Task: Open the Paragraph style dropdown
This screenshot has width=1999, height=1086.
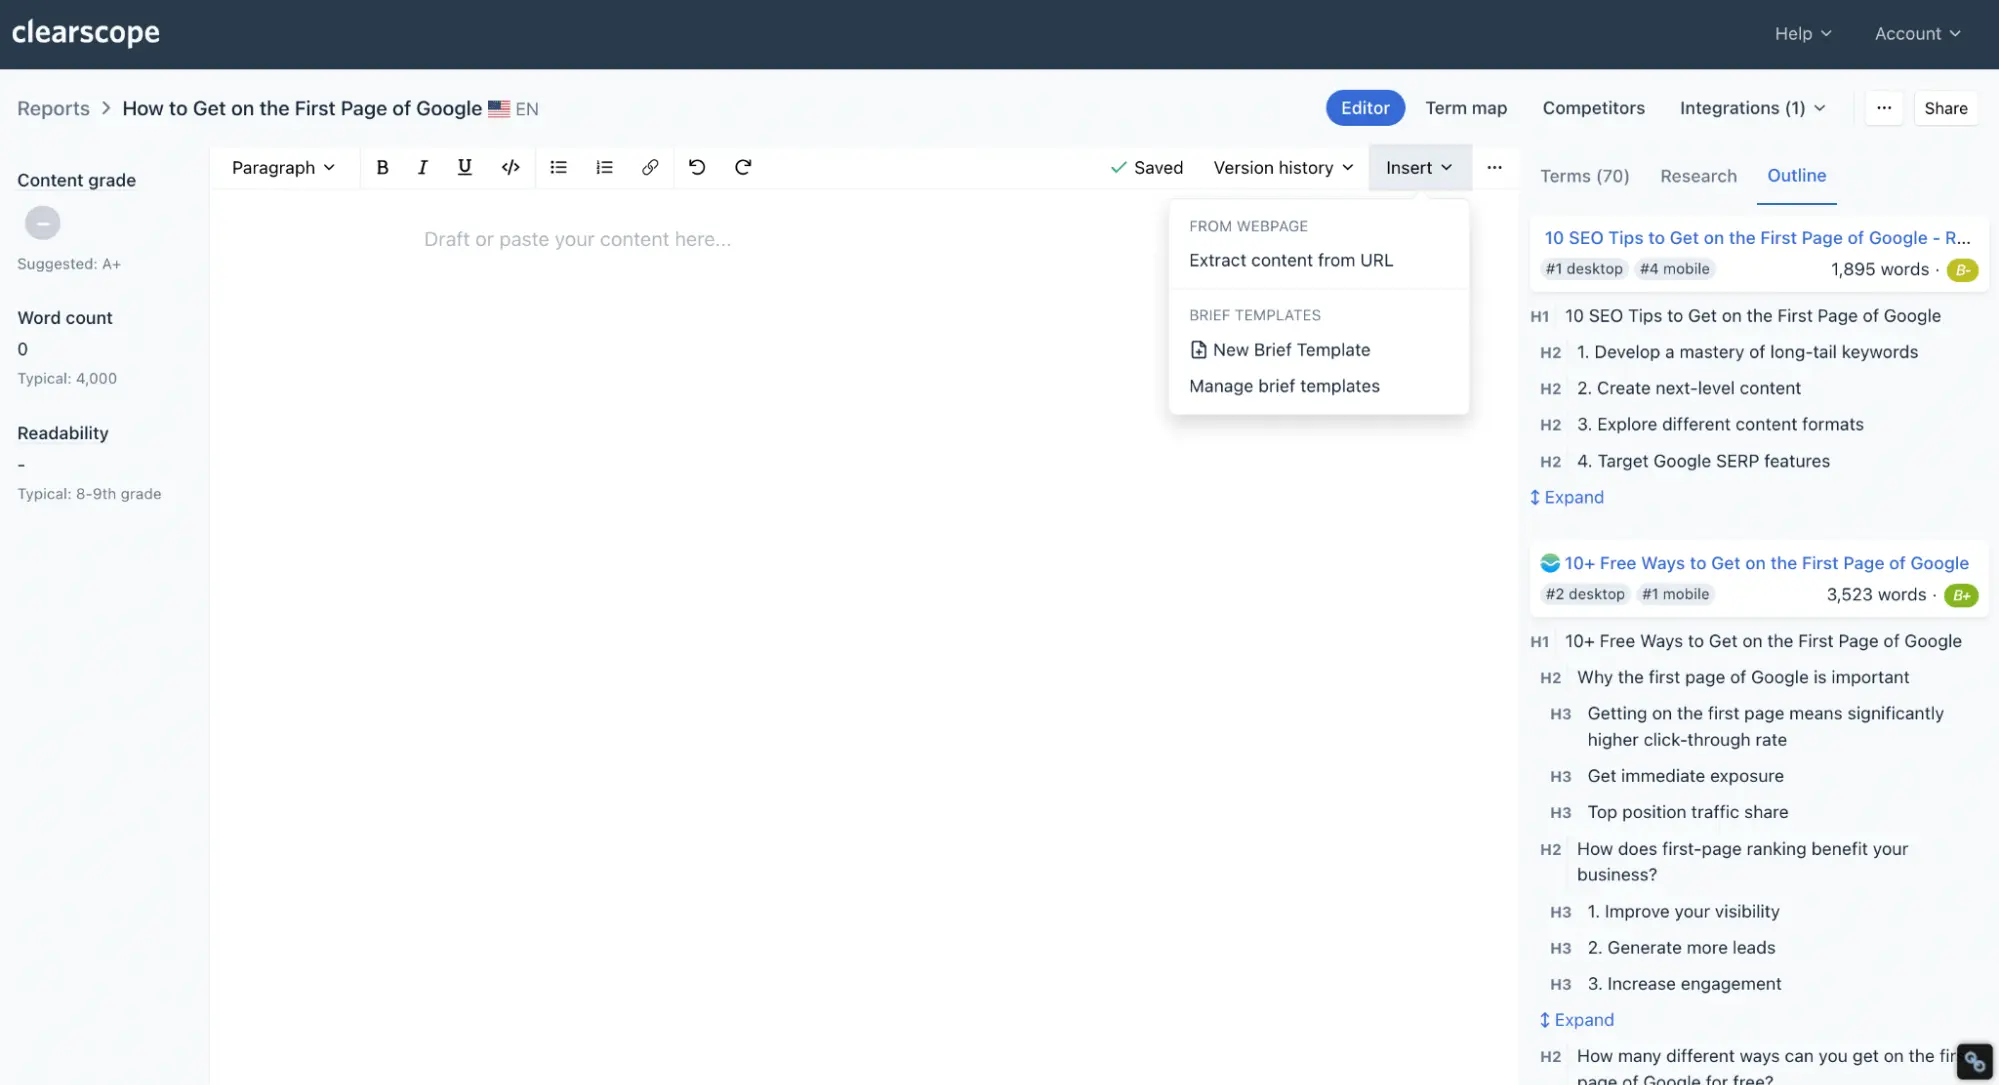Action: (283, 167)
